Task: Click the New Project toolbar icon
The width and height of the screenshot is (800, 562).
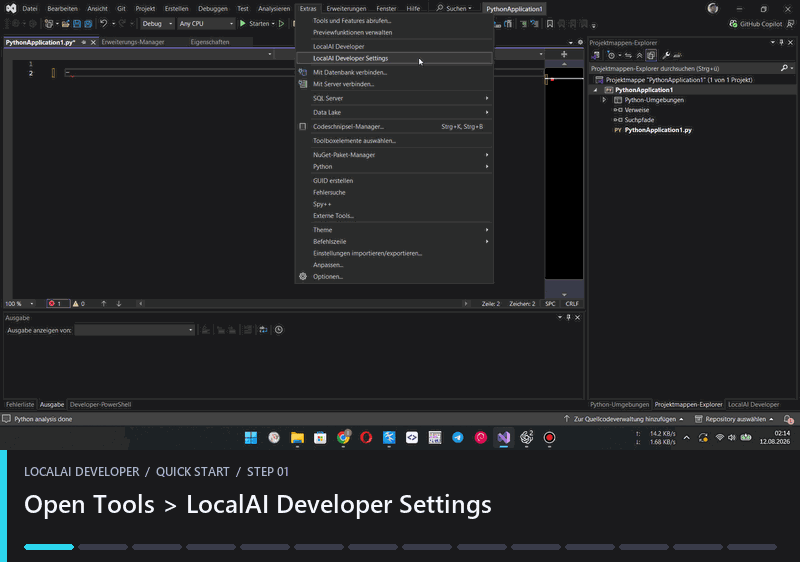Action: pos(48,23)
